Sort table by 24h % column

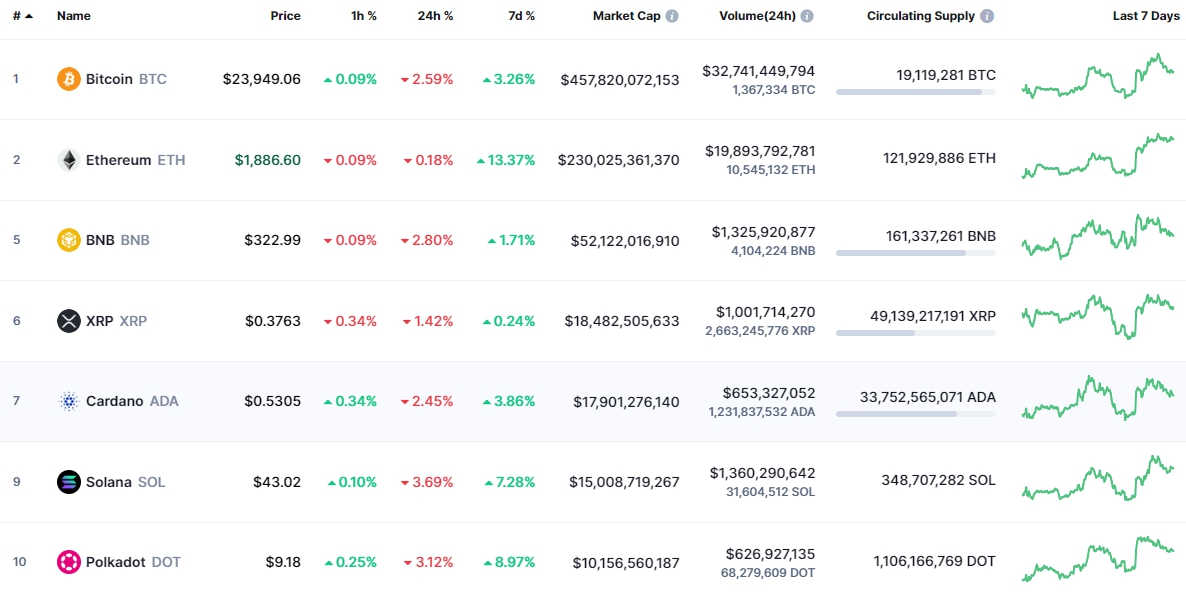coord(436,16)
